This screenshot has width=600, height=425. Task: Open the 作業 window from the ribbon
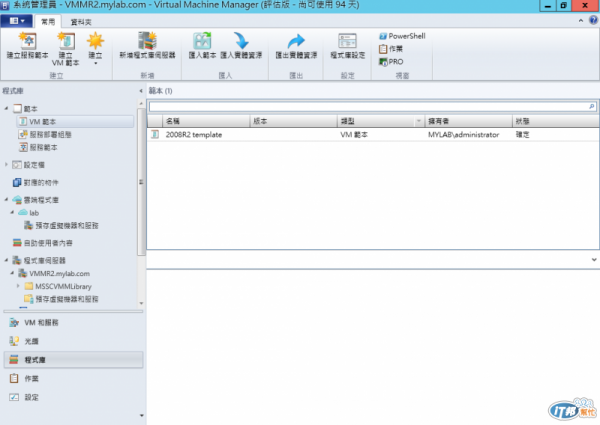coord(391,49)
